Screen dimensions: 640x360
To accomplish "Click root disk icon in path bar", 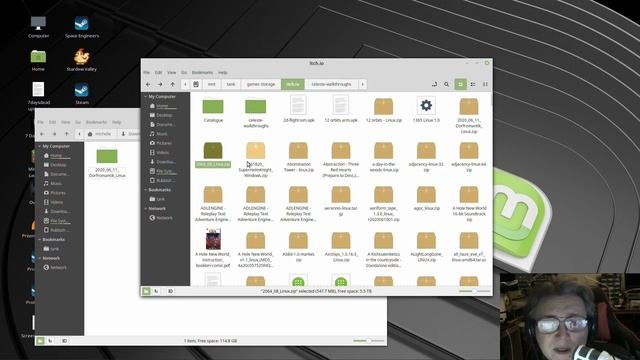I will pos(196,84).
